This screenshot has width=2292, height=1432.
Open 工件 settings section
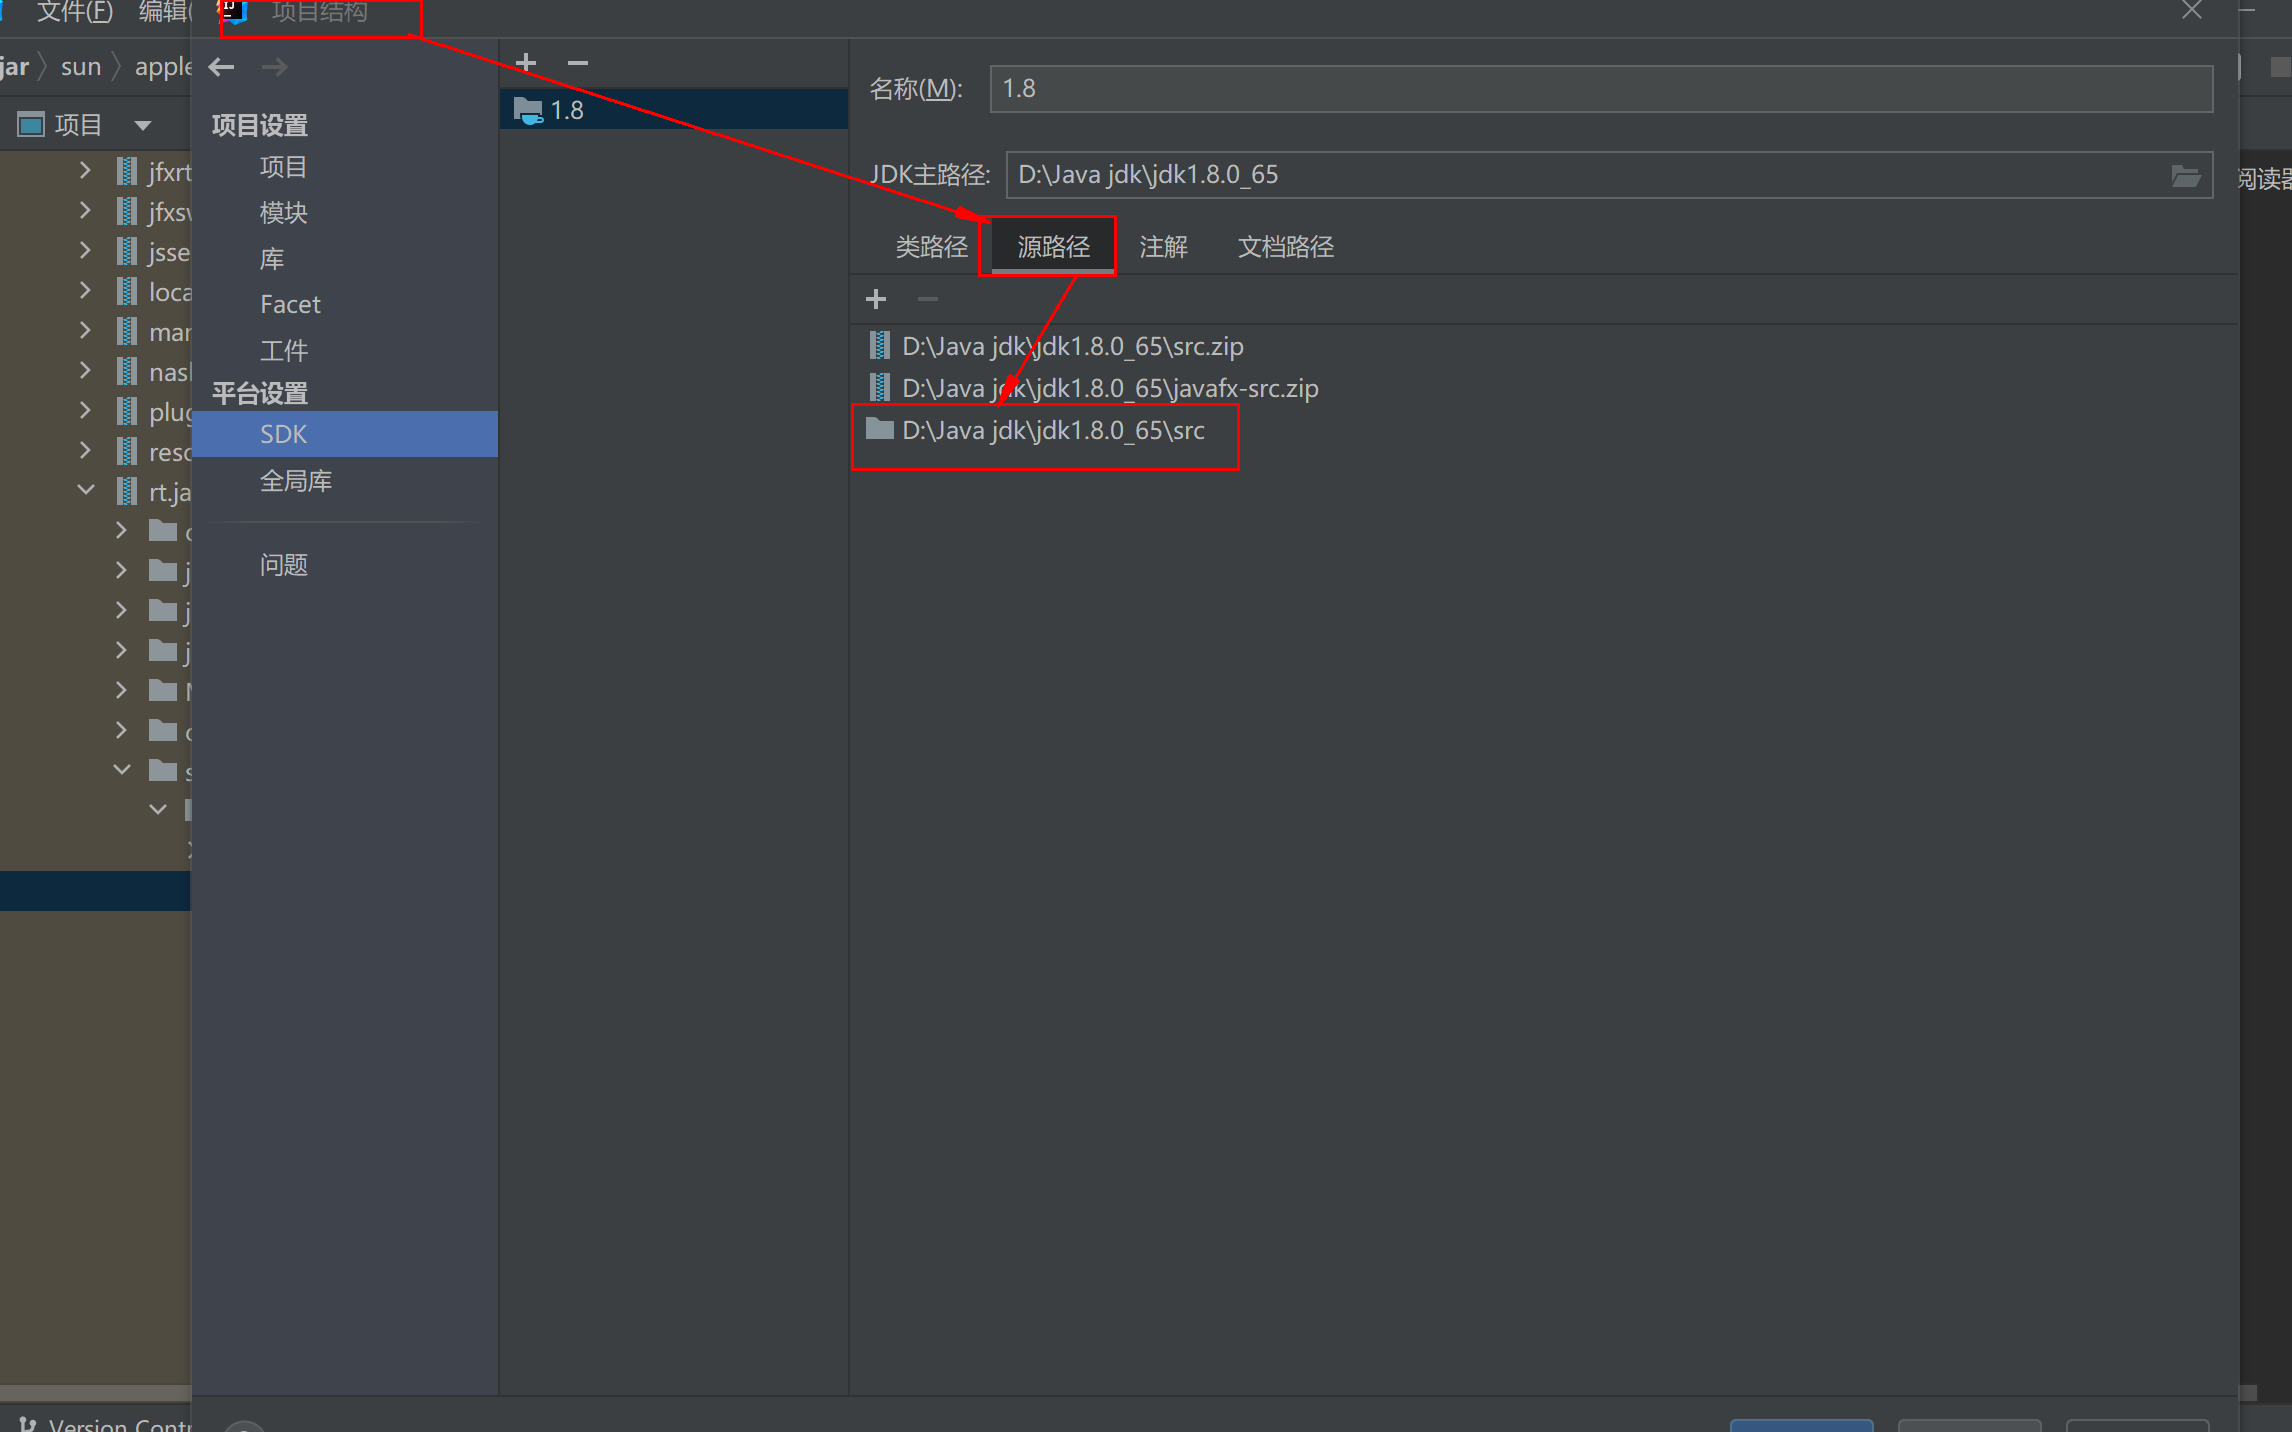tap(283, 351)
